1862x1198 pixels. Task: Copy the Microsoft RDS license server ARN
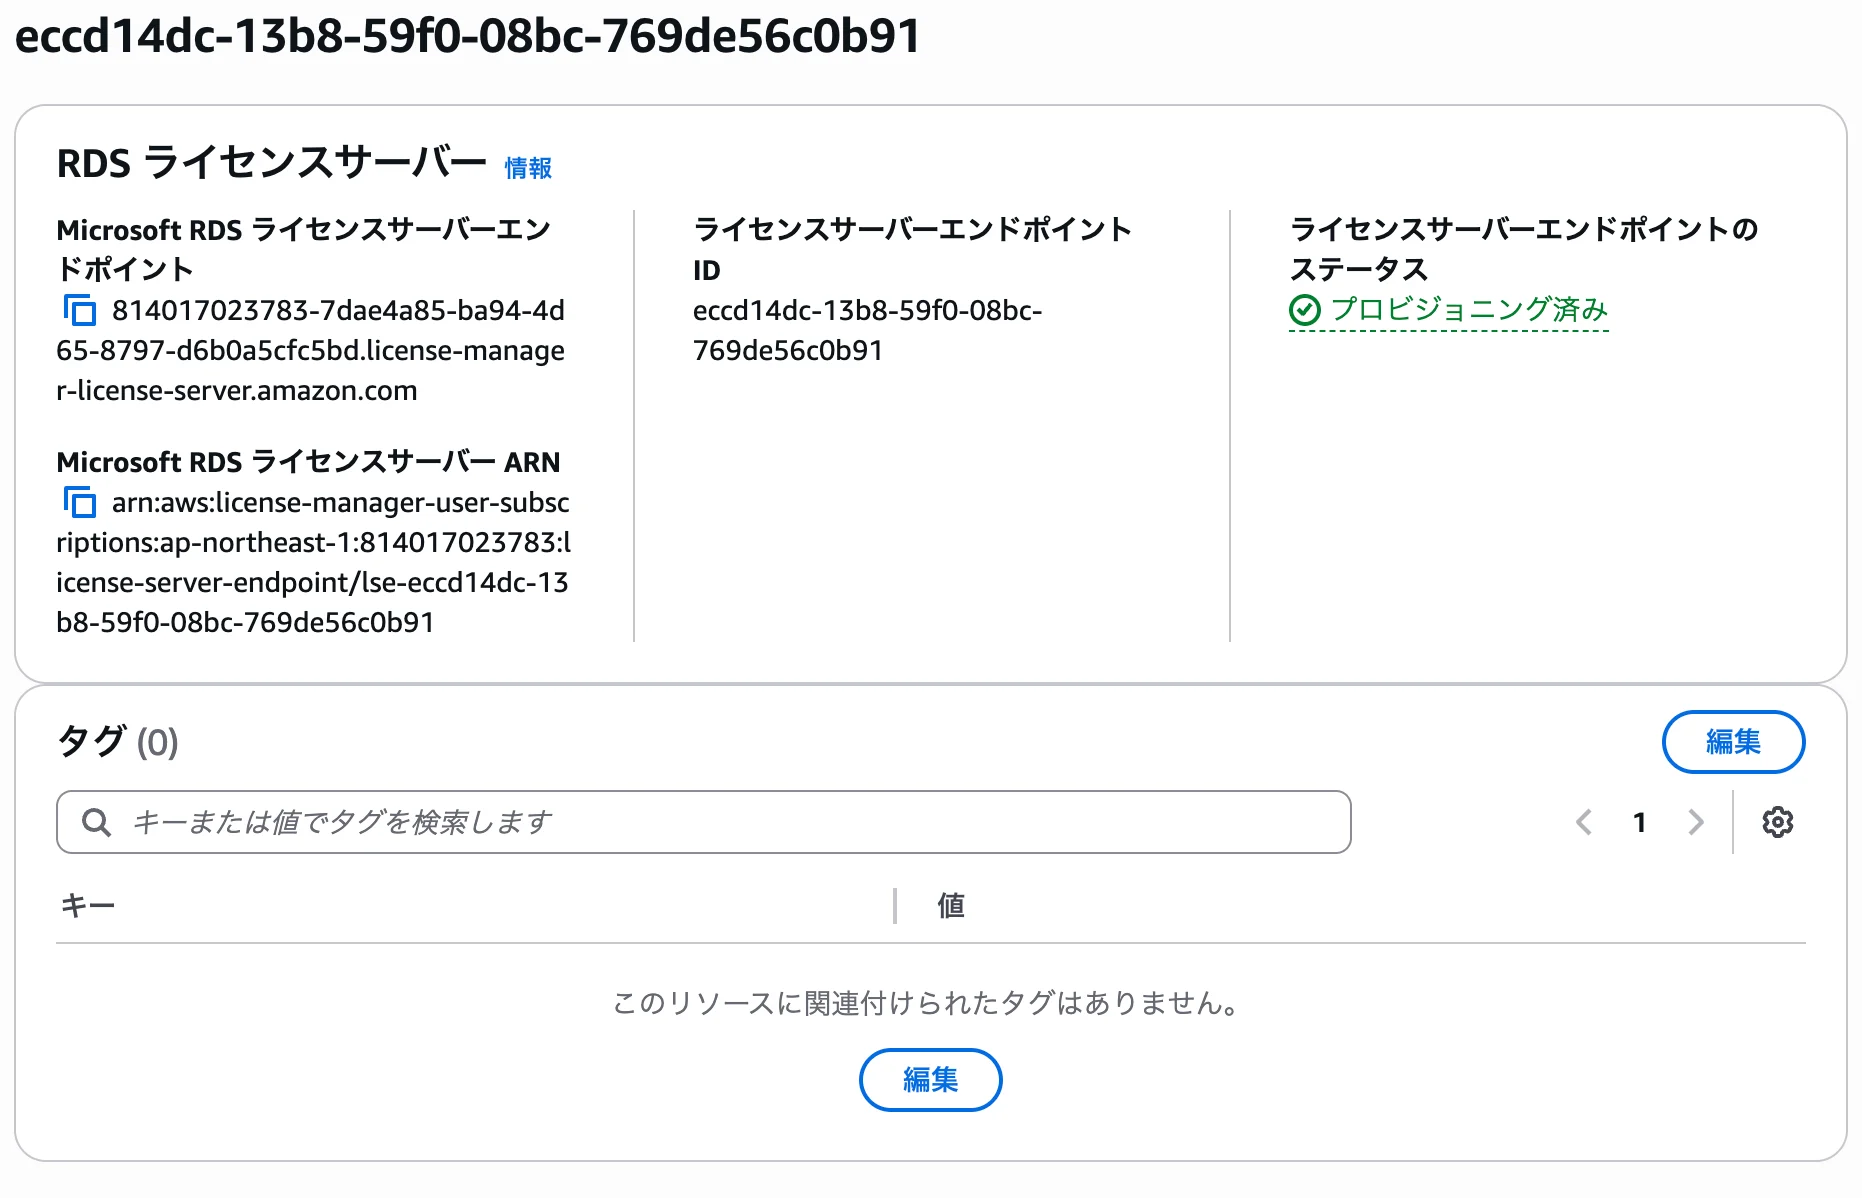point(79,502)
